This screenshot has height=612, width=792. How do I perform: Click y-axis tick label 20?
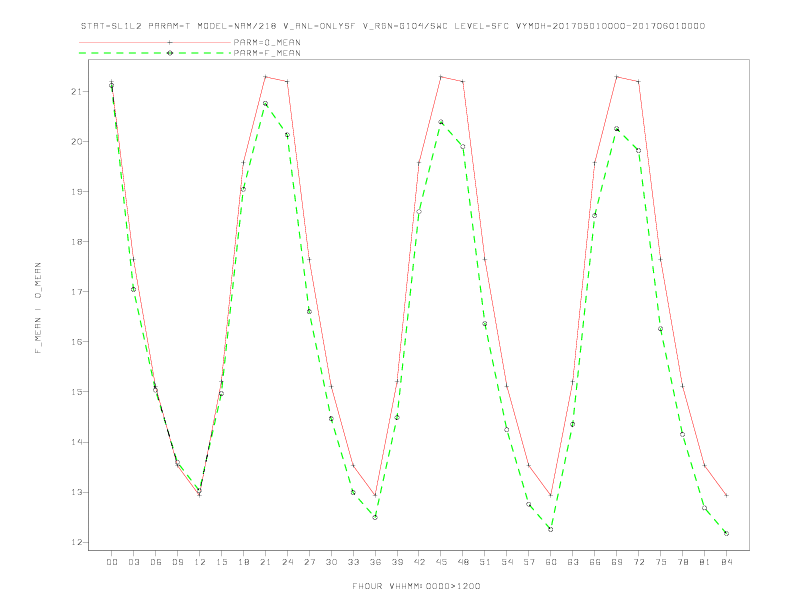coord(77,142)
